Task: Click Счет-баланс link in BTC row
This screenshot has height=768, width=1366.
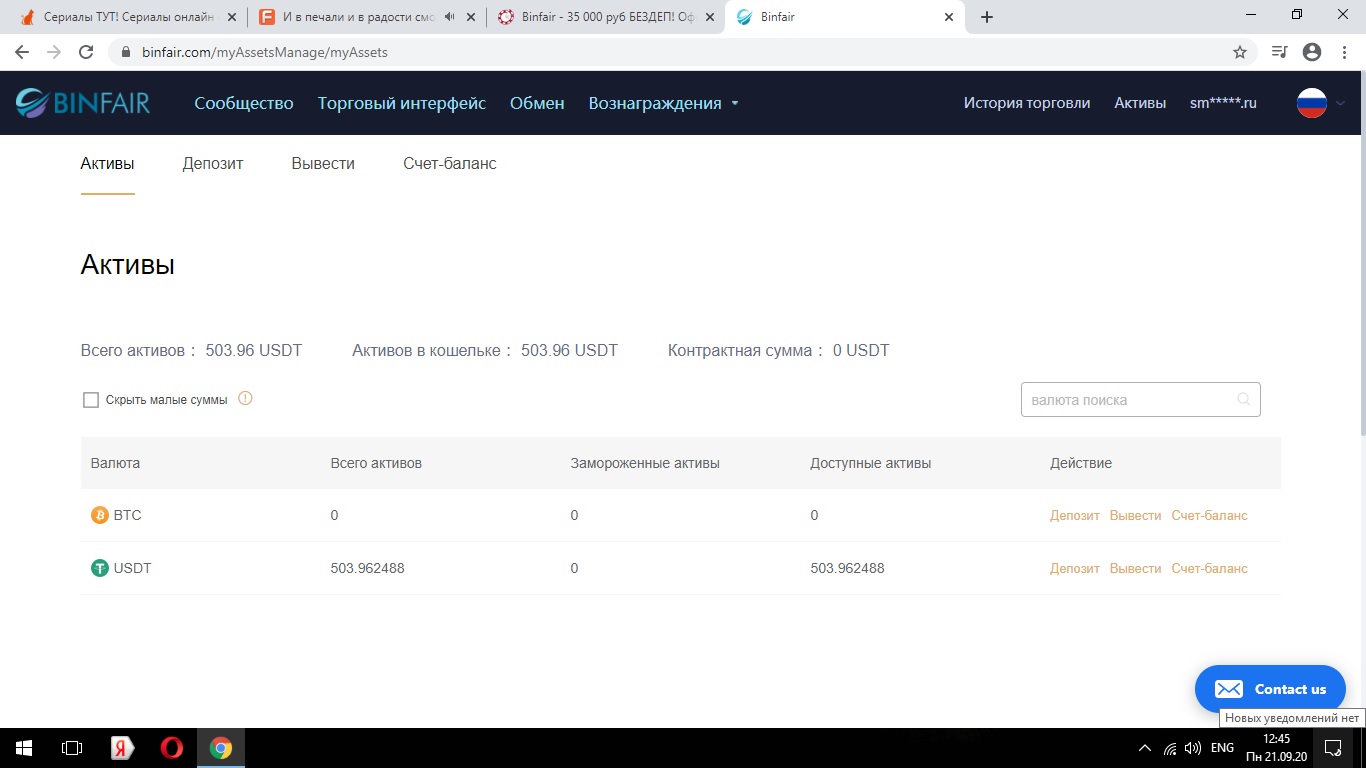Action: pyautogui.click(x=1210, y=515)
